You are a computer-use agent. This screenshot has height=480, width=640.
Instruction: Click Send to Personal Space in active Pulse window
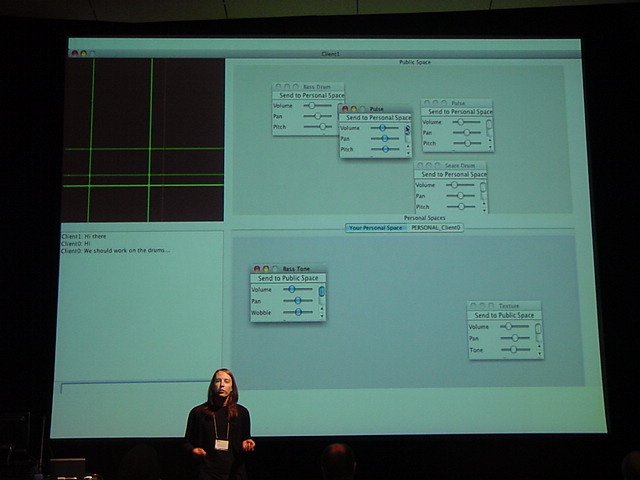[x=376, y=118]
